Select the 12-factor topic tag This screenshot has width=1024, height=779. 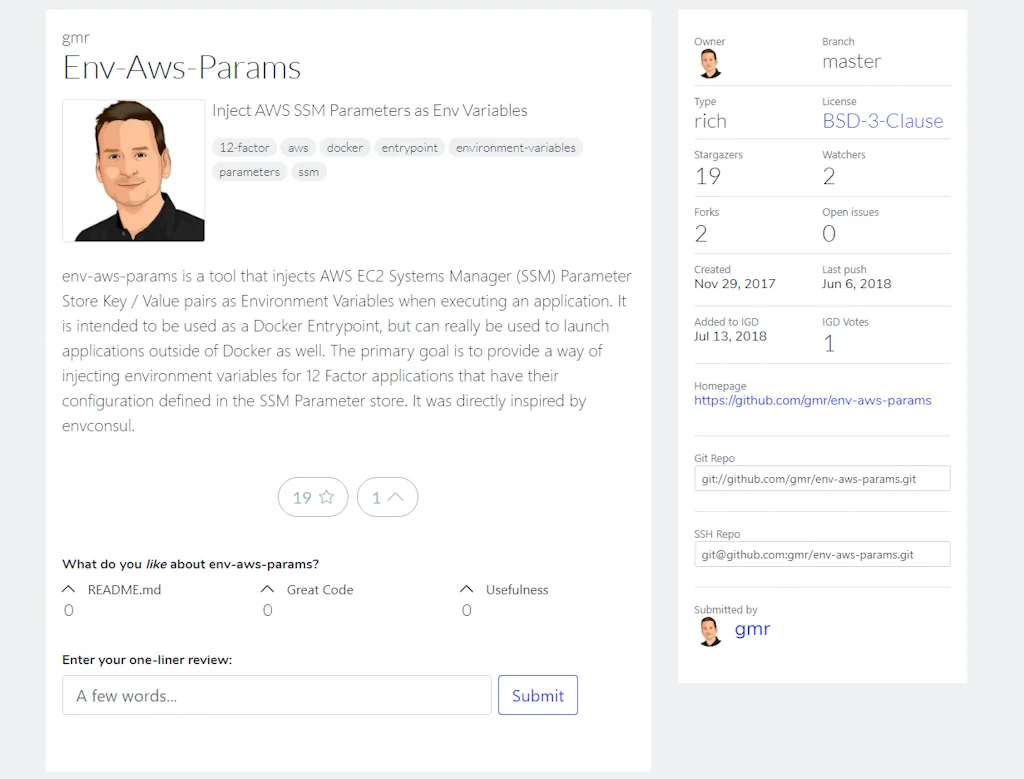click(244, 148)
